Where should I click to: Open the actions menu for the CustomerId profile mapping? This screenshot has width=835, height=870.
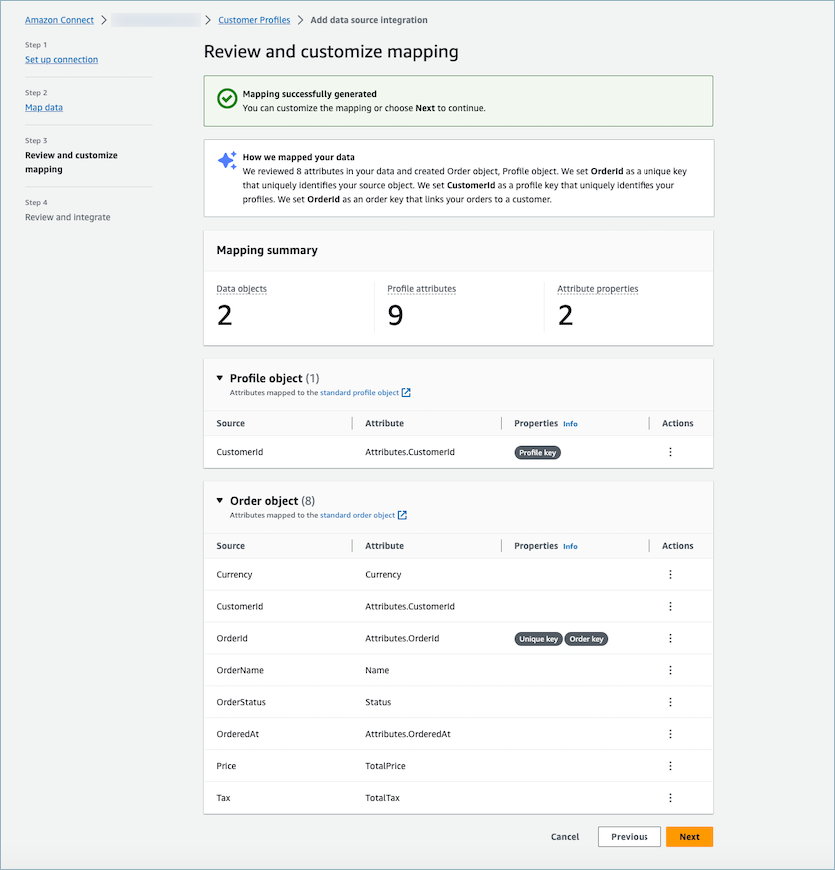coord(671,452)
